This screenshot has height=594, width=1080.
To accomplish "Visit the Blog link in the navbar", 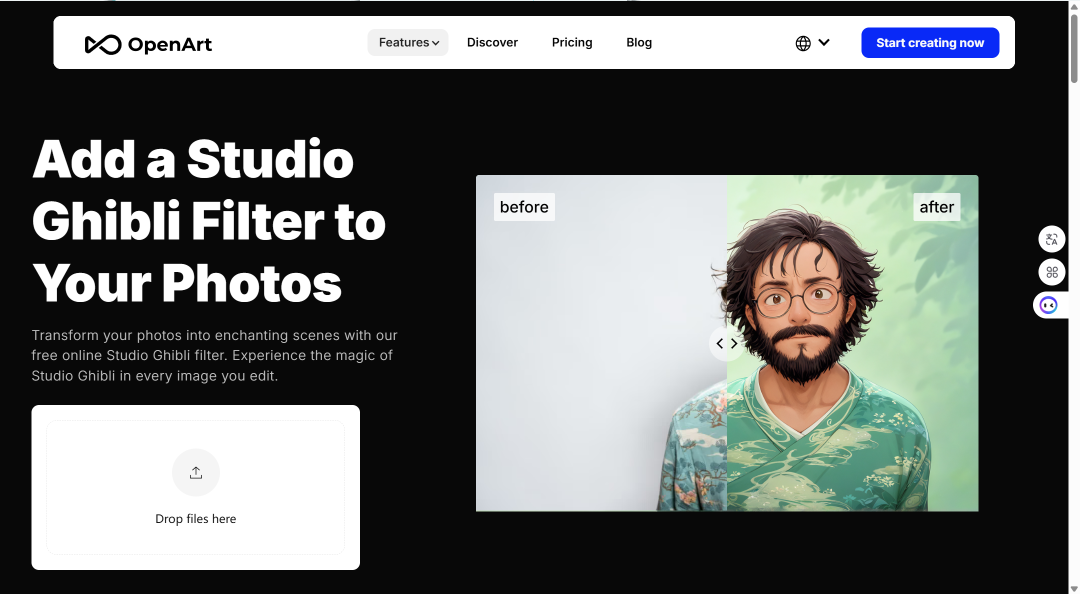I will click(x=639, y=43).
